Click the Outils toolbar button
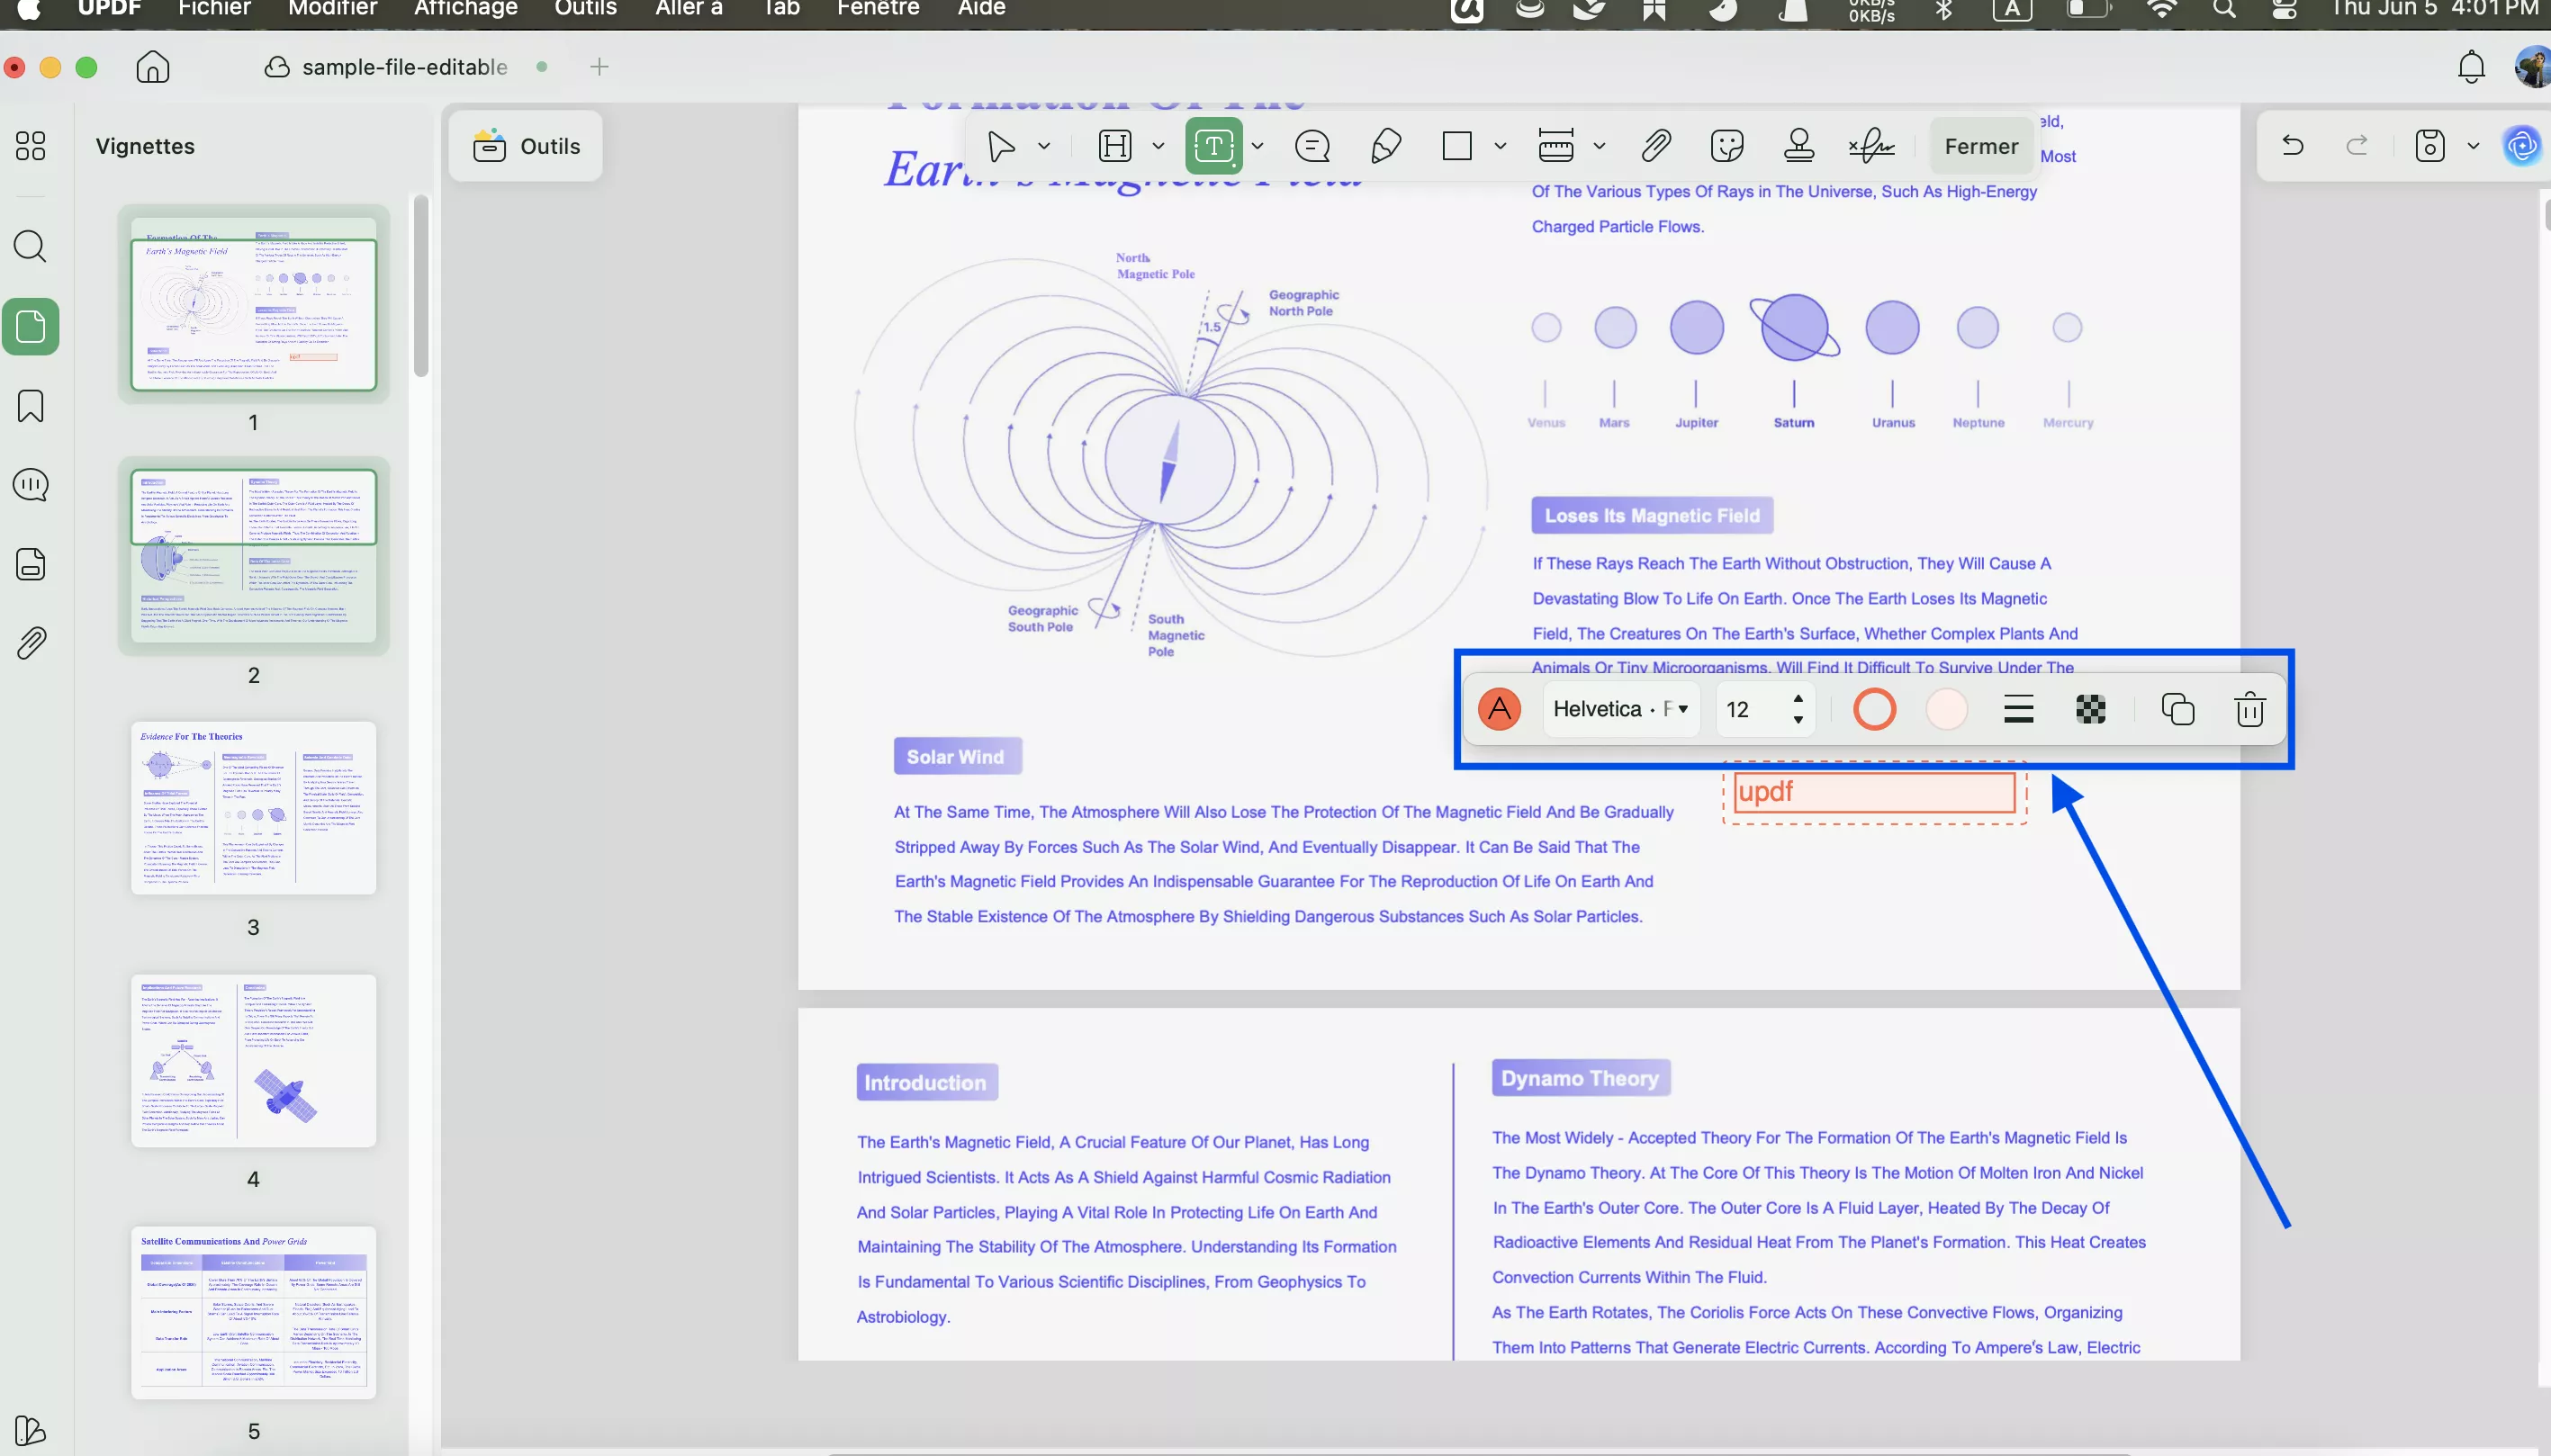 click(526, 146)
